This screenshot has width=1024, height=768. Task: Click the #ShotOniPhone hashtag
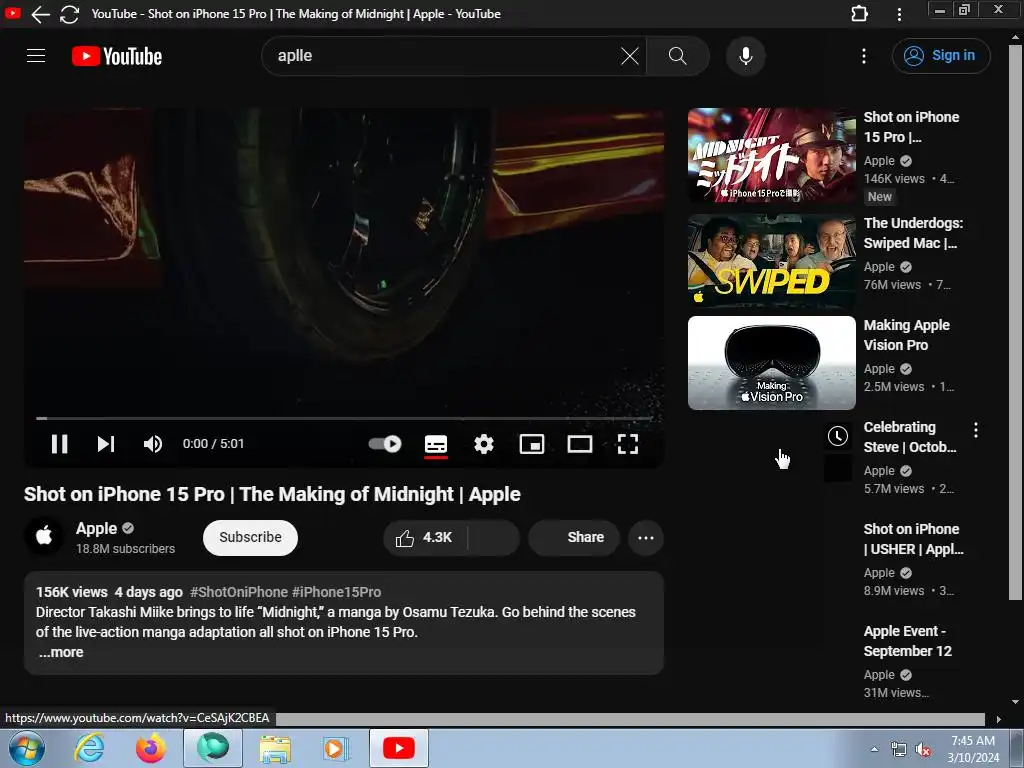pyautogui.click(x=238, y=592)
